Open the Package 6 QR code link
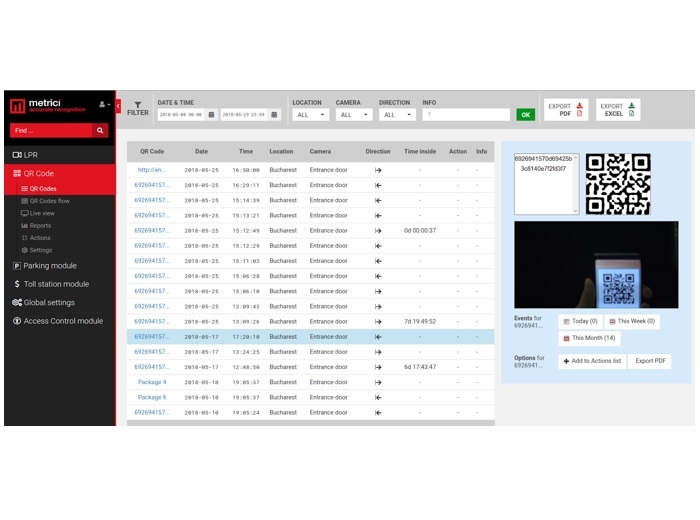Viewport: 700px width, 520px height. [152, 397]
